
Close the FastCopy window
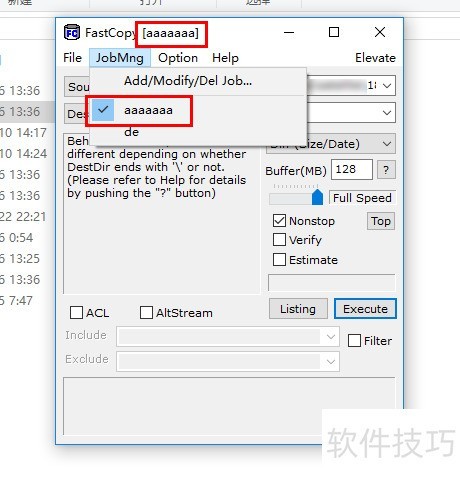[x=380, y=32]
